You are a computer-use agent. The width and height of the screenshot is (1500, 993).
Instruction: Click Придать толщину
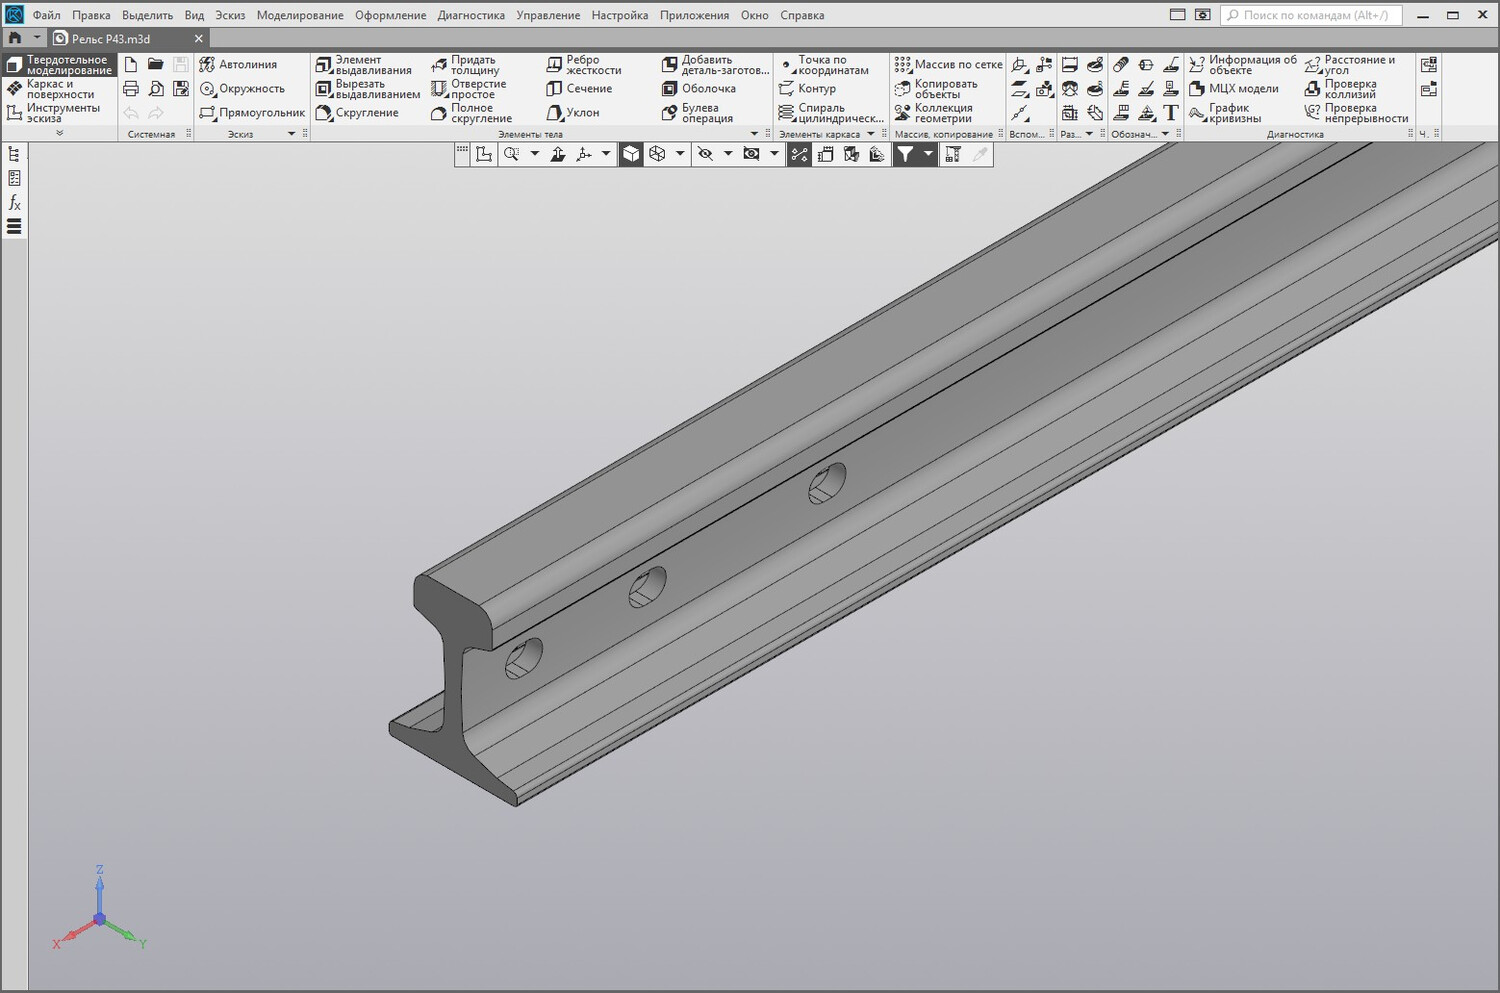[466, 65]
